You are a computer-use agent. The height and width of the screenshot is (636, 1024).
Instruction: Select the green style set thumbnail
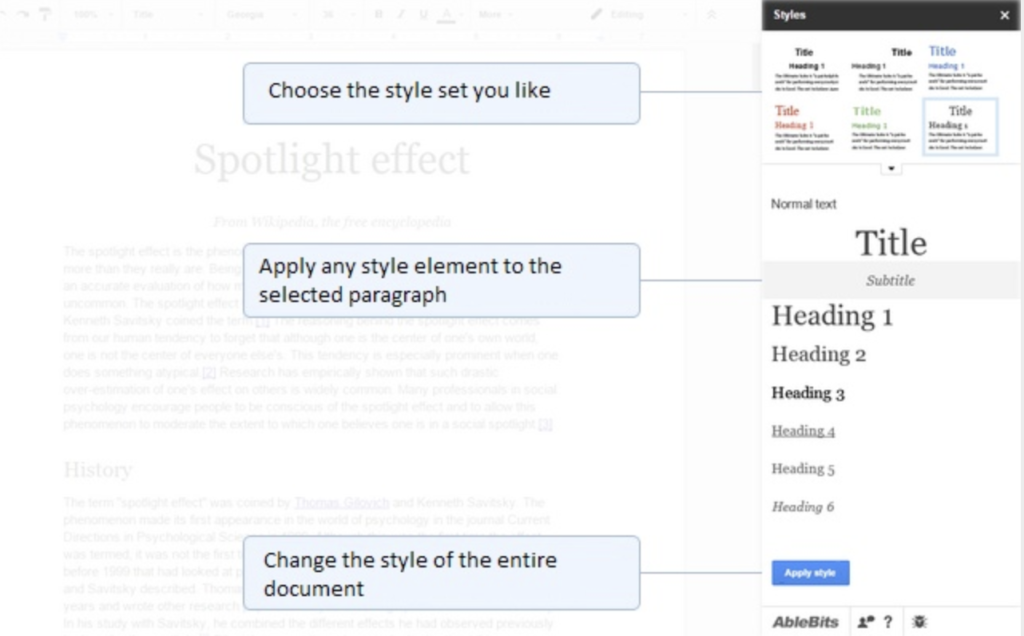tap(882, 128)
